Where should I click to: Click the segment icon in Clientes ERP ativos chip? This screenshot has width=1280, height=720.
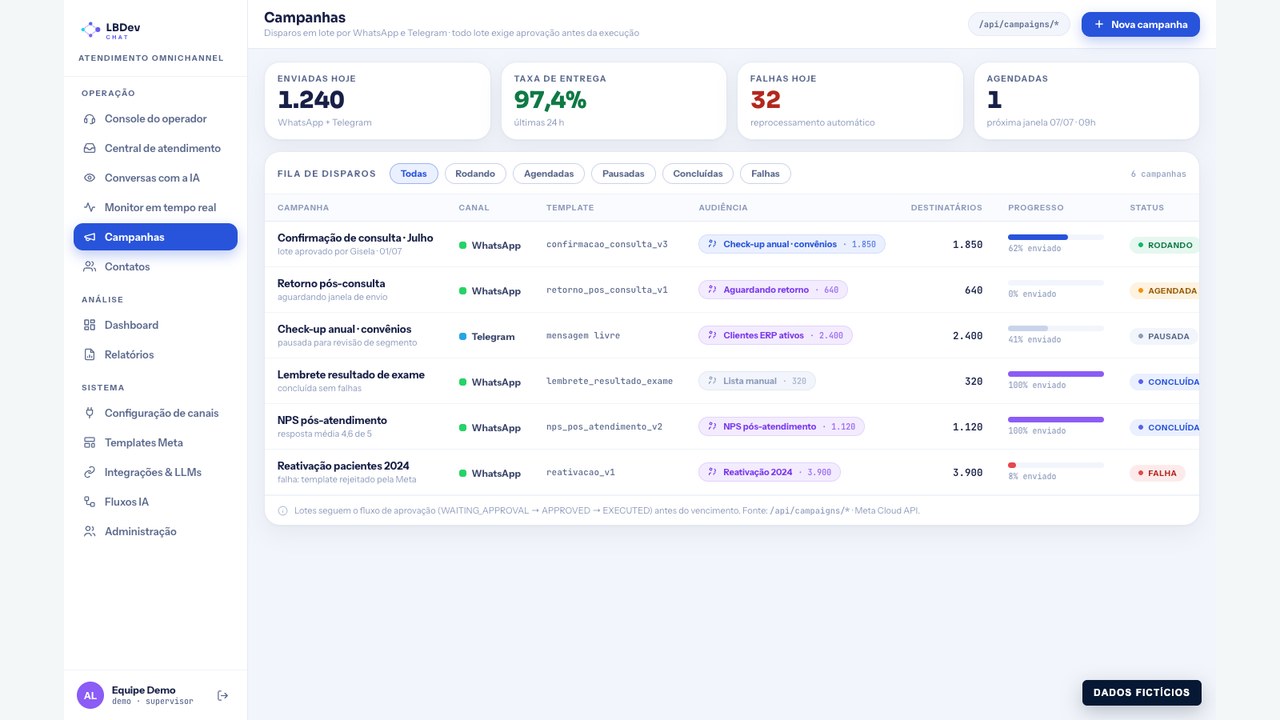click(x=713, y=335)
